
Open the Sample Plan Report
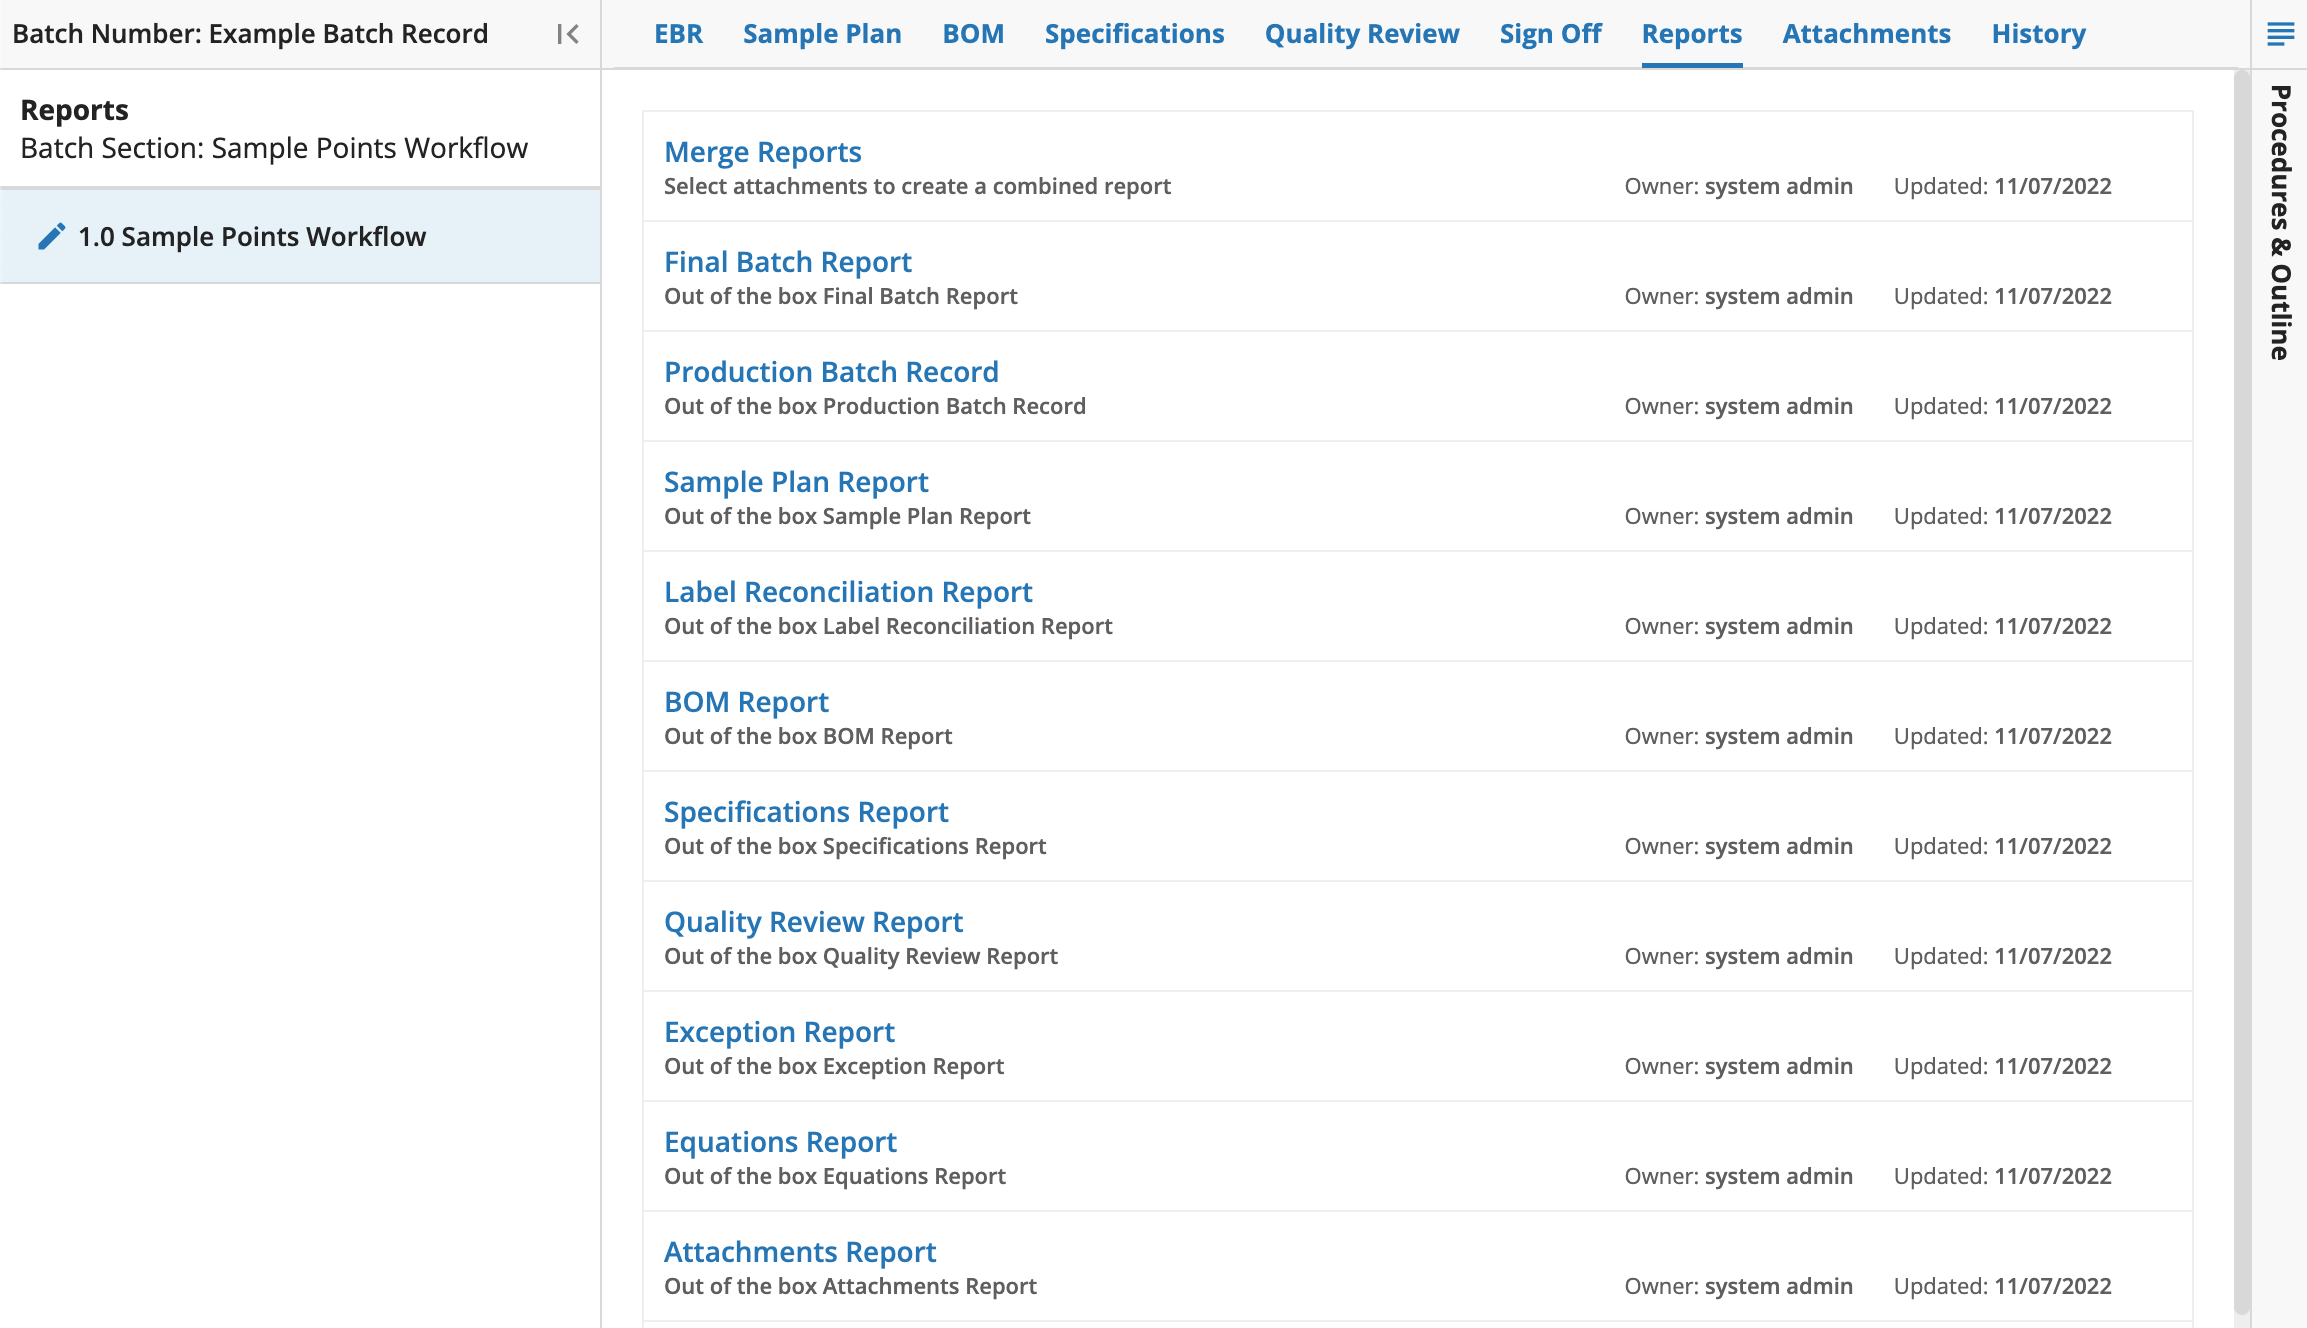click(796, 482)
